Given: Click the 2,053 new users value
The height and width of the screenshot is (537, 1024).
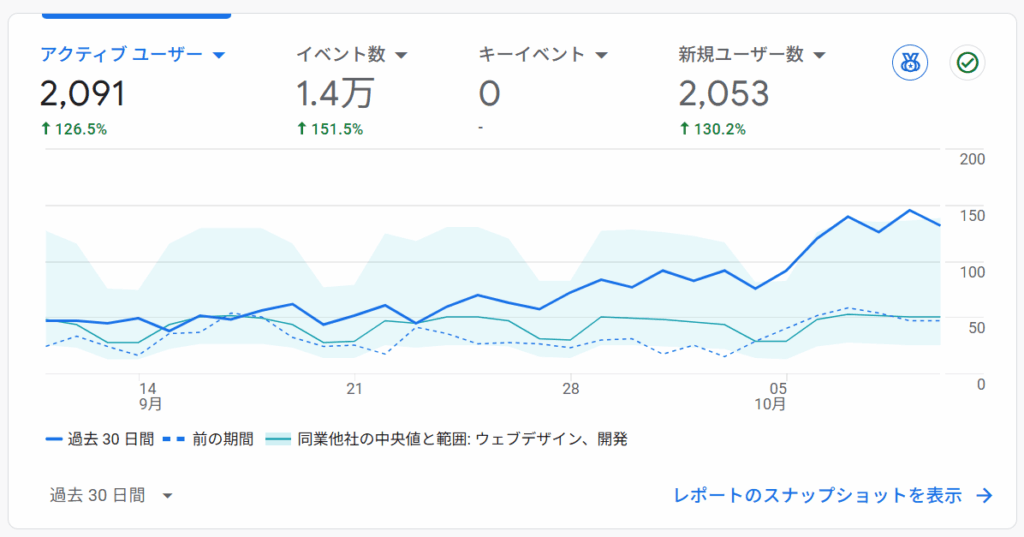Looking at the screenshot, I should pos(723,94).
